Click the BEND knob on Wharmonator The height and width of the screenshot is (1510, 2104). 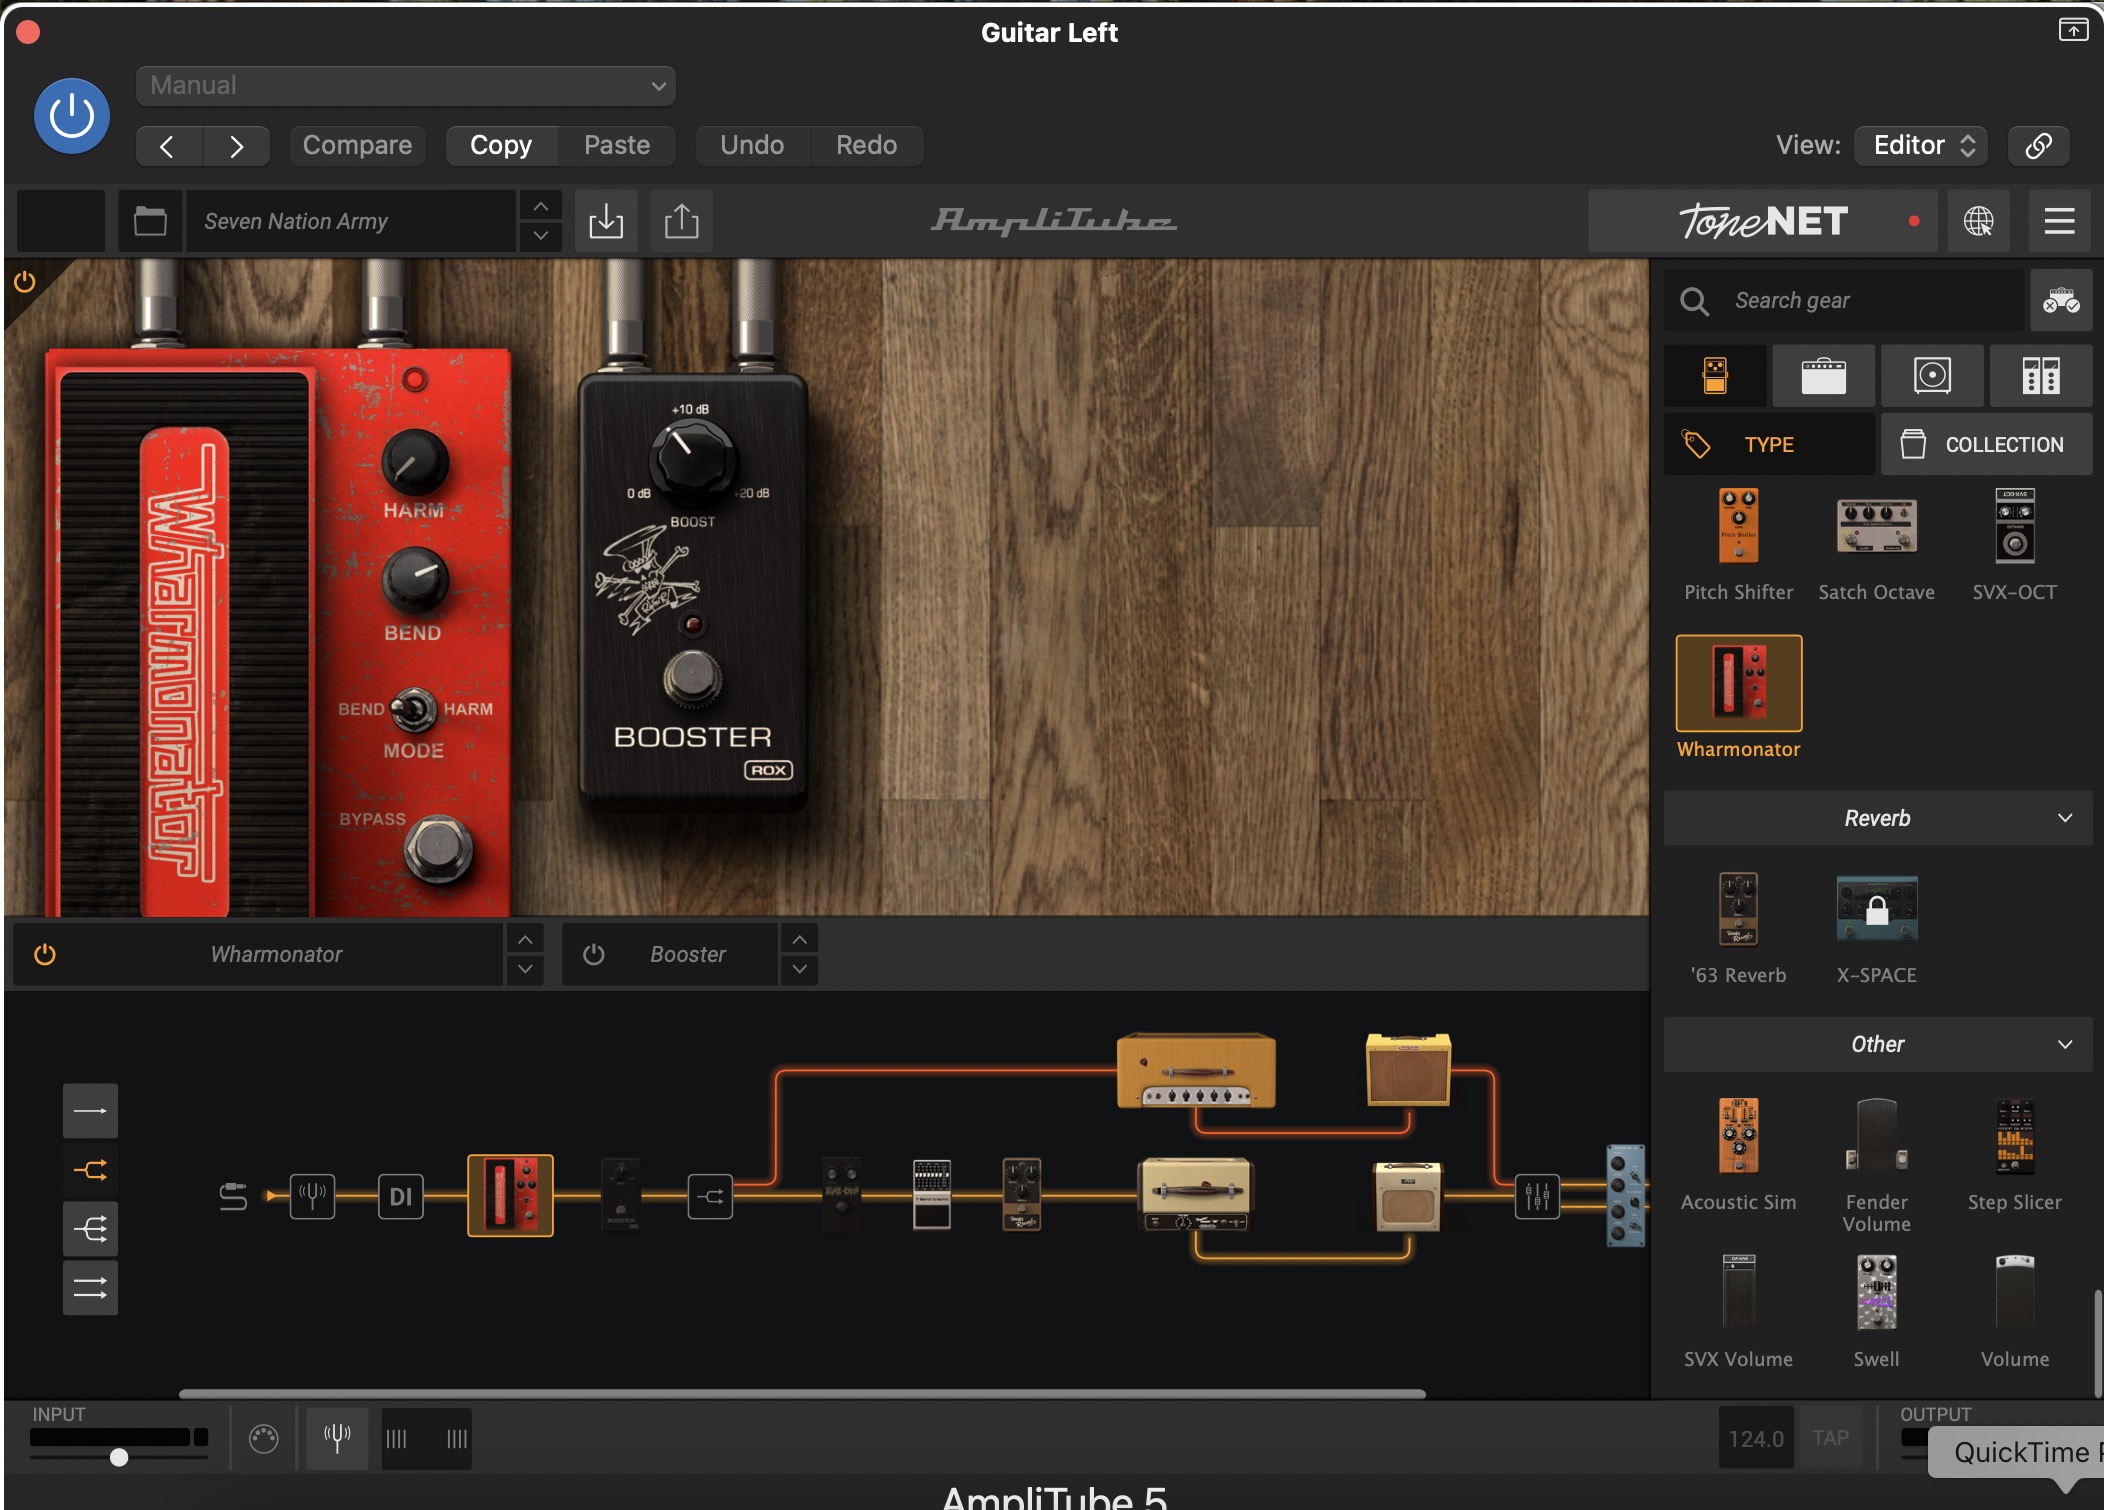[415, 580]
